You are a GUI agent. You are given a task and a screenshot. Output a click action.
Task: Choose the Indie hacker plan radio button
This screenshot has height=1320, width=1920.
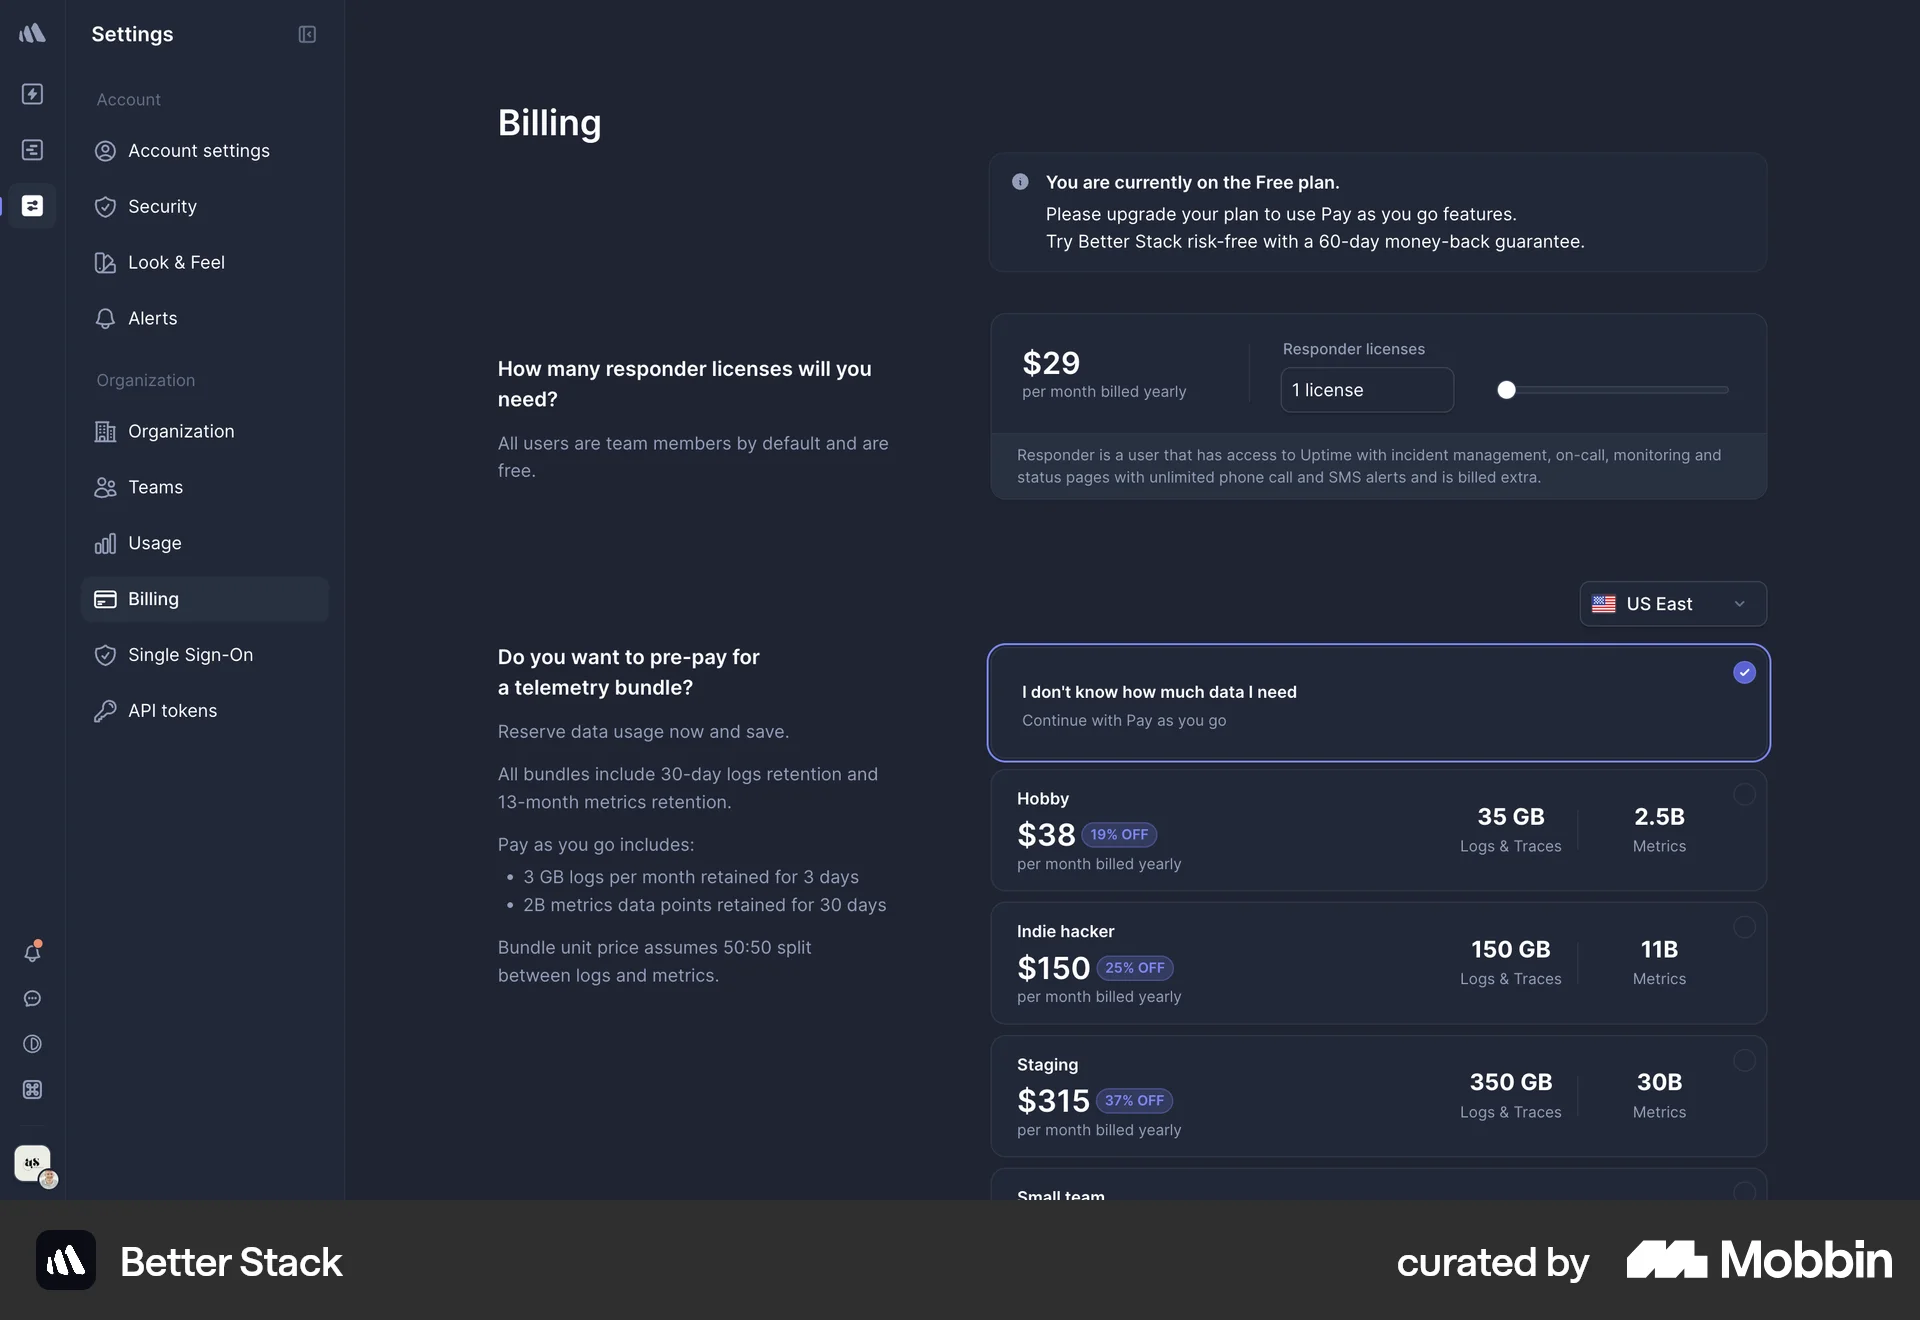click(x=1743, y=926)
